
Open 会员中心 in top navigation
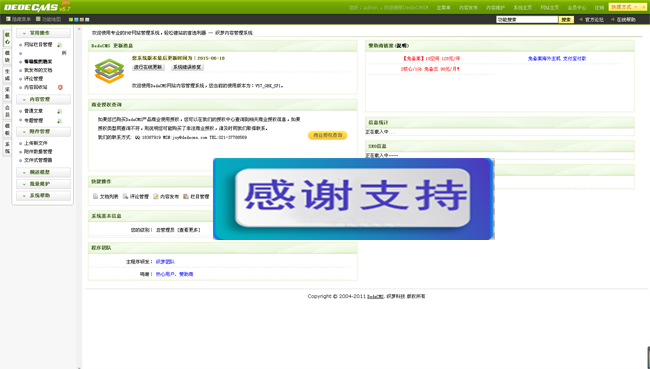click(577, 8)
